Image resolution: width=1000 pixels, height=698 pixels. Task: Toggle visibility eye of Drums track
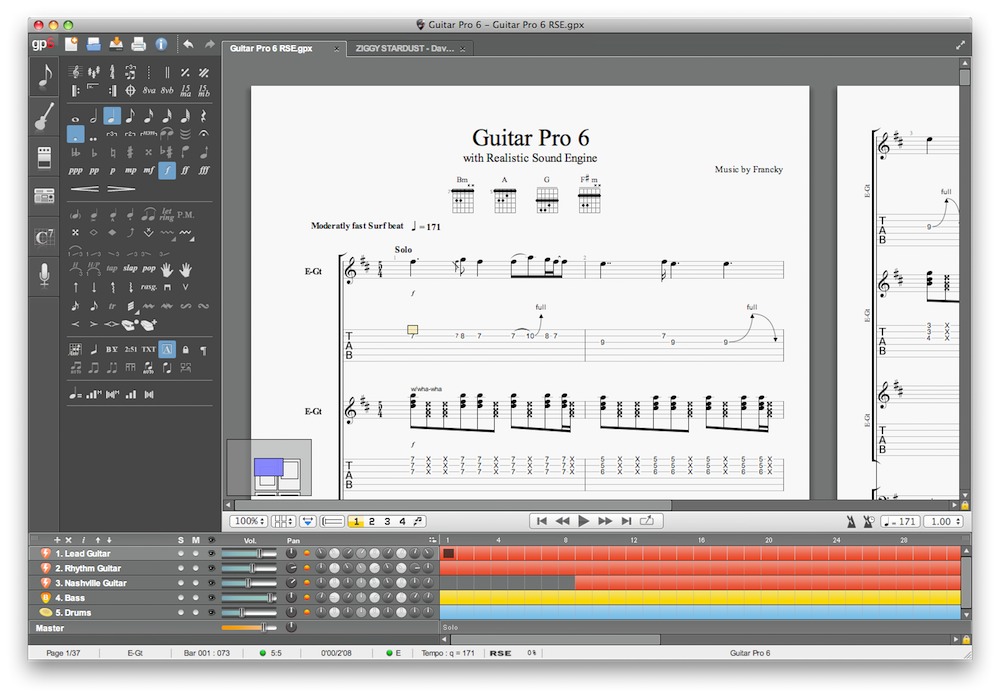pyautogui.click(x=211, y=613)
